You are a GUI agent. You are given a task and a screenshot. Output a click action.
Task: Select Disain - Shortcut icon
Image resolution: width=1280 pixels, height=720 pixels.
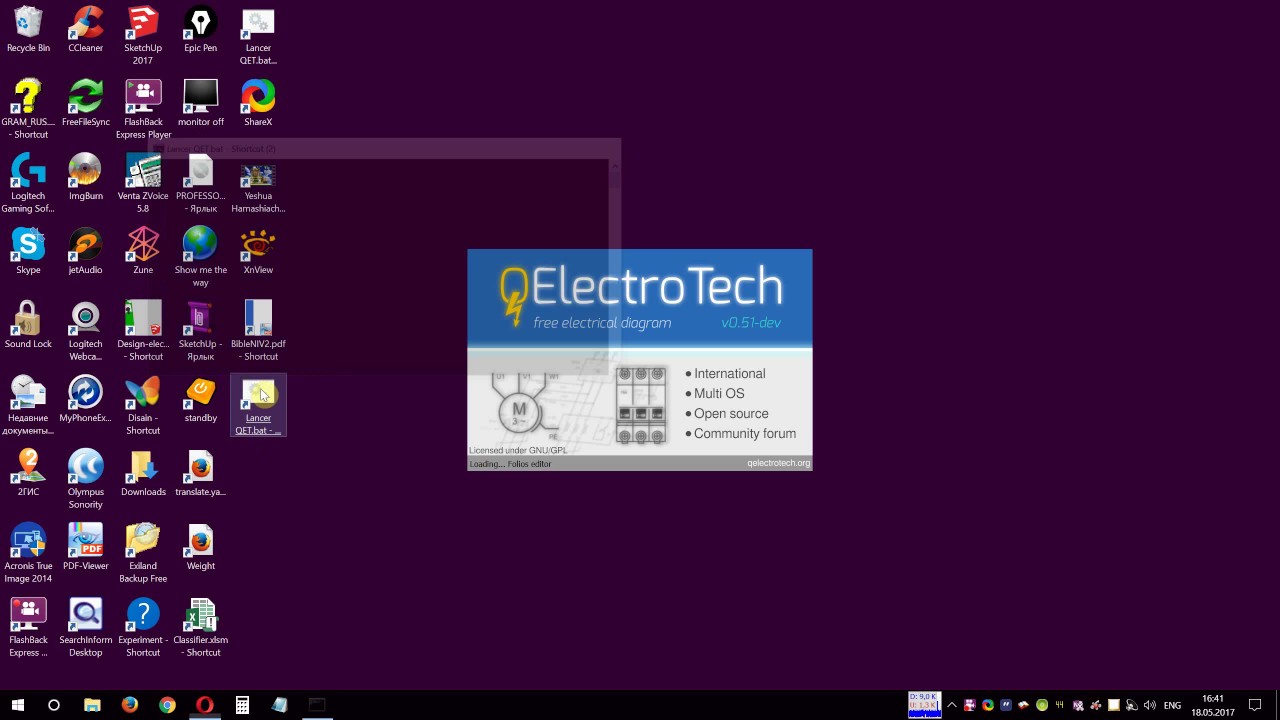tap(143, 405)
